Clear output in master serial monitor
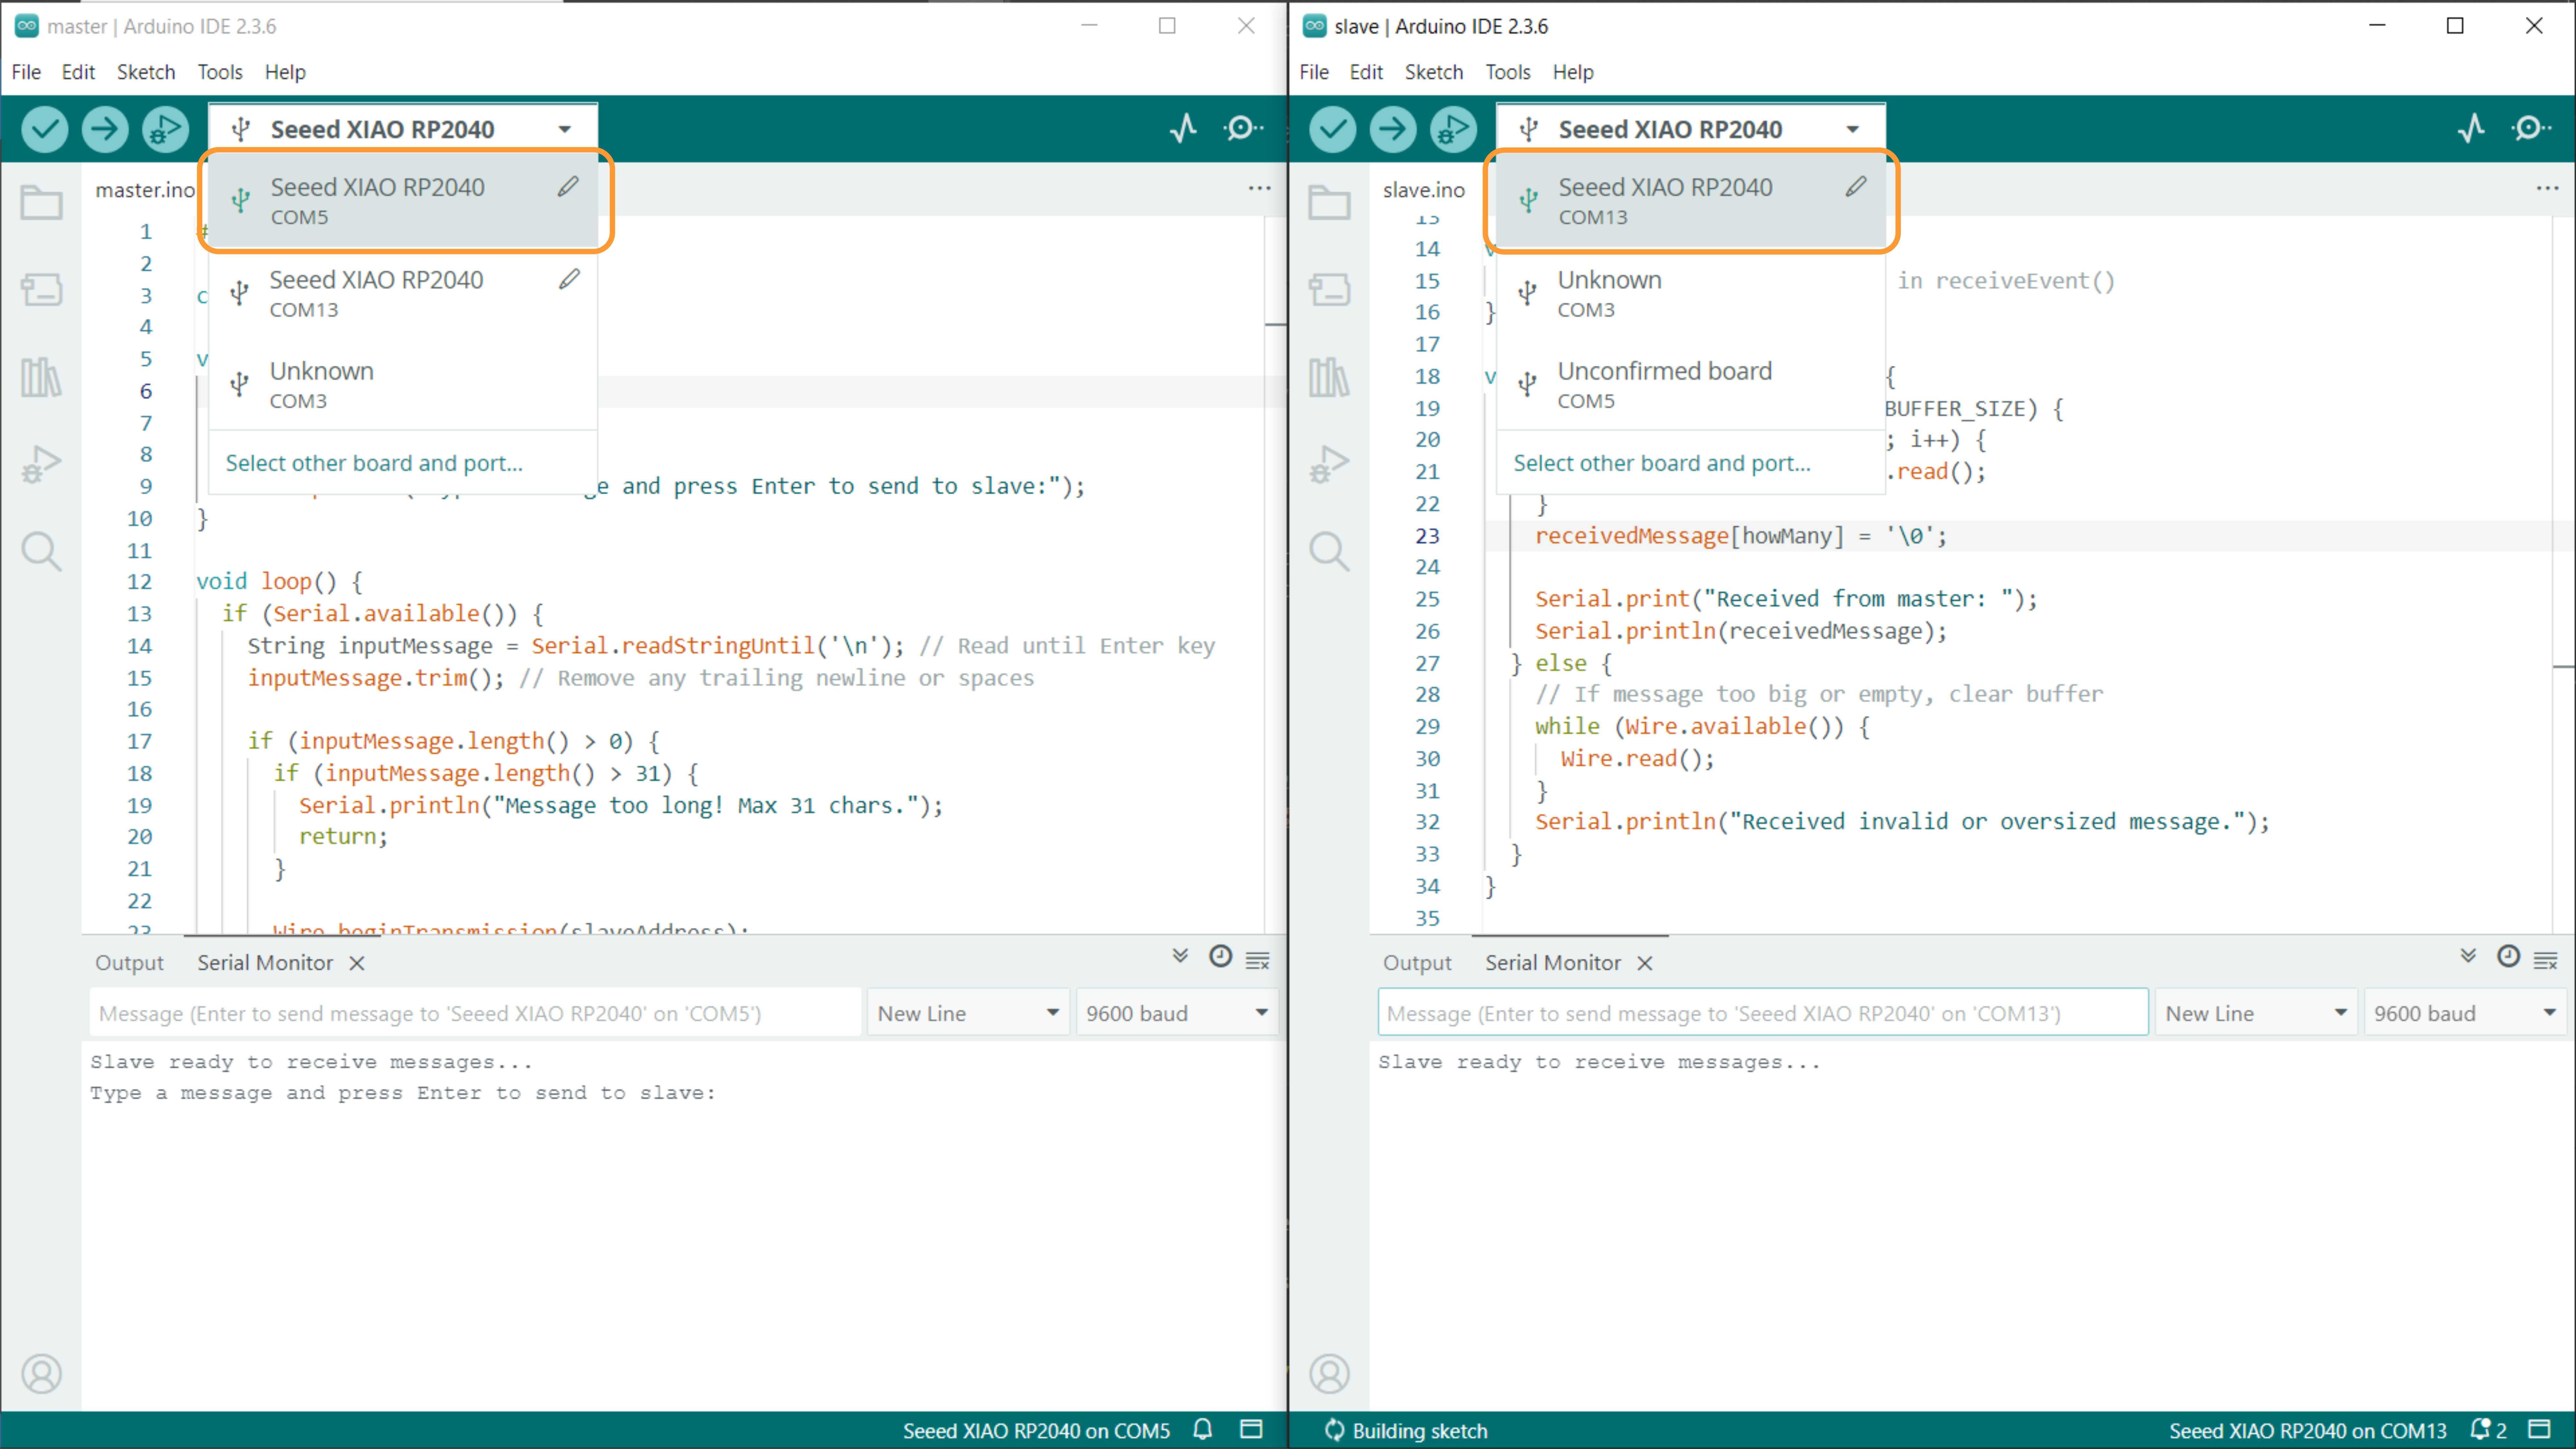Viewport: 2576px width, 1449px height. [1258, 961]
